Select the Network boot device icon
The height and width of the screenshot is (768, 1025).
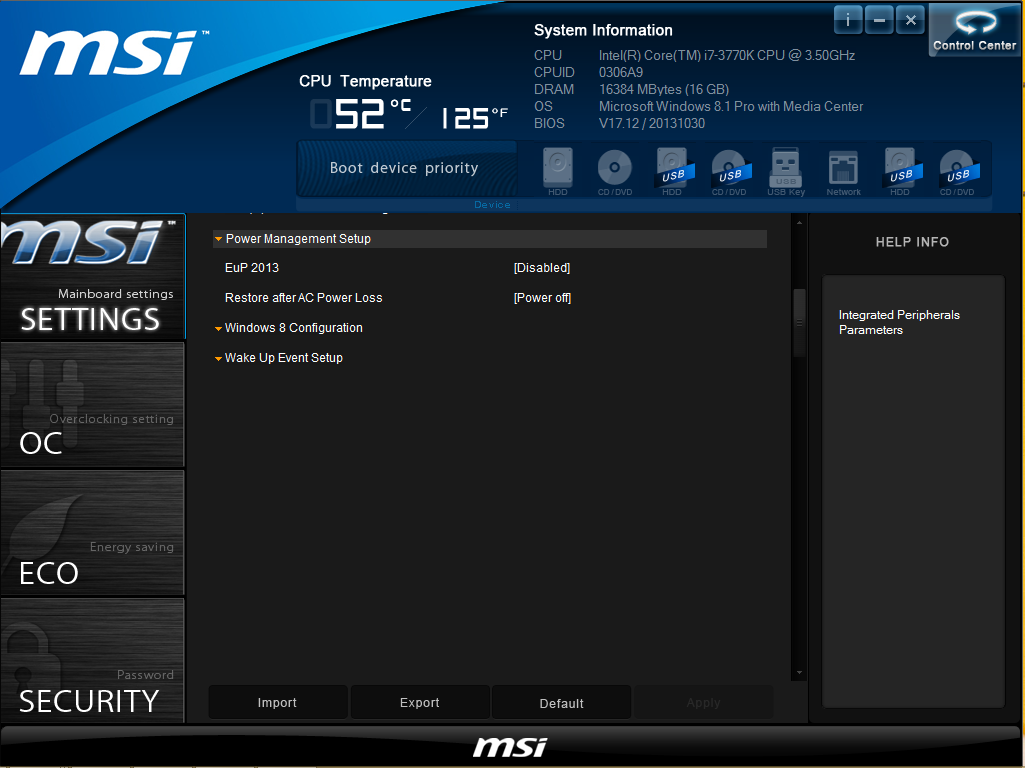843,171
